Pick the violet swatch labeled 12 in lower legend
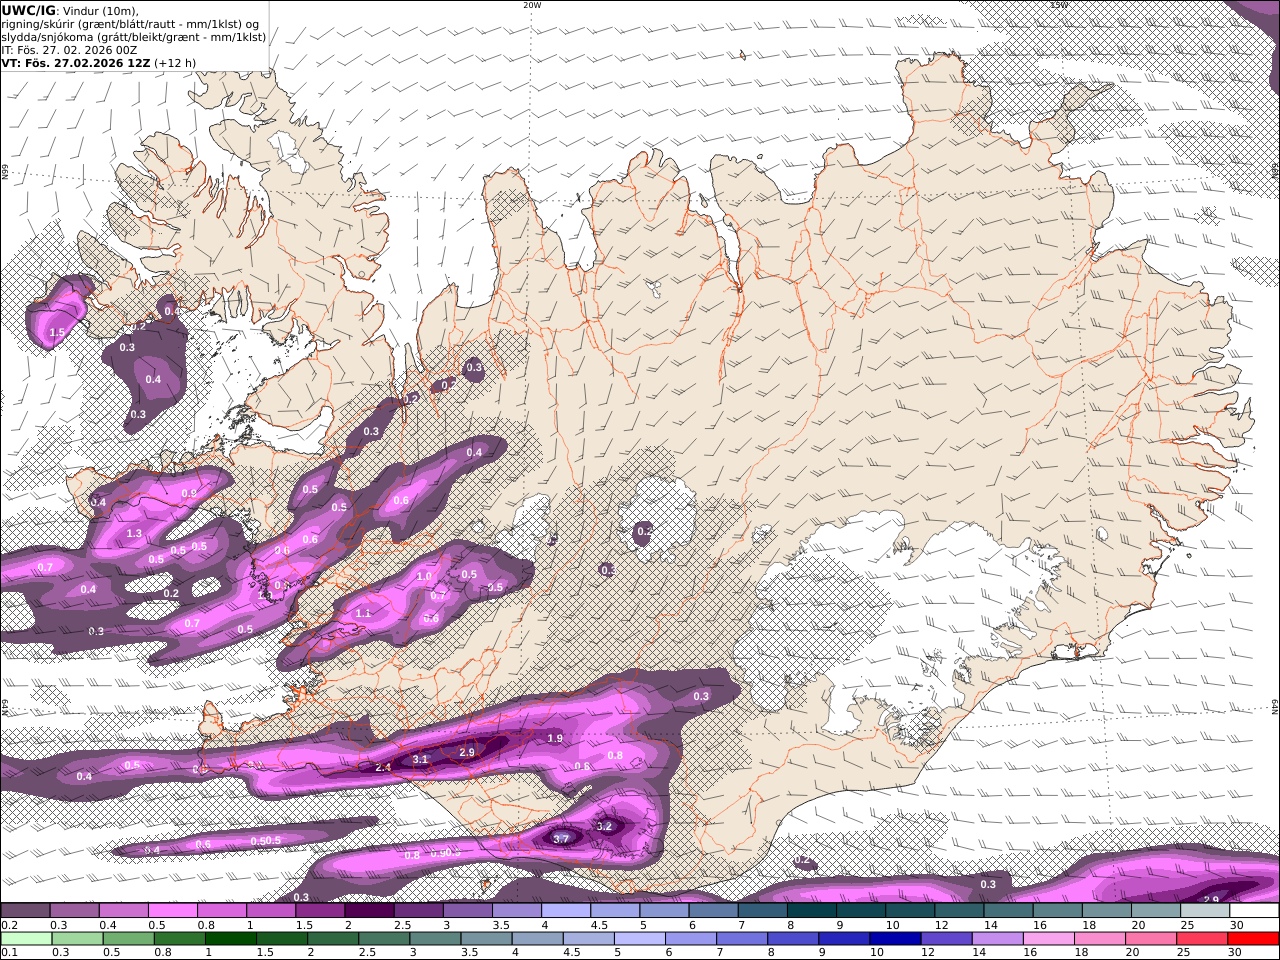The width and height of the screenshot is (1280, 960). click(945, 939)
